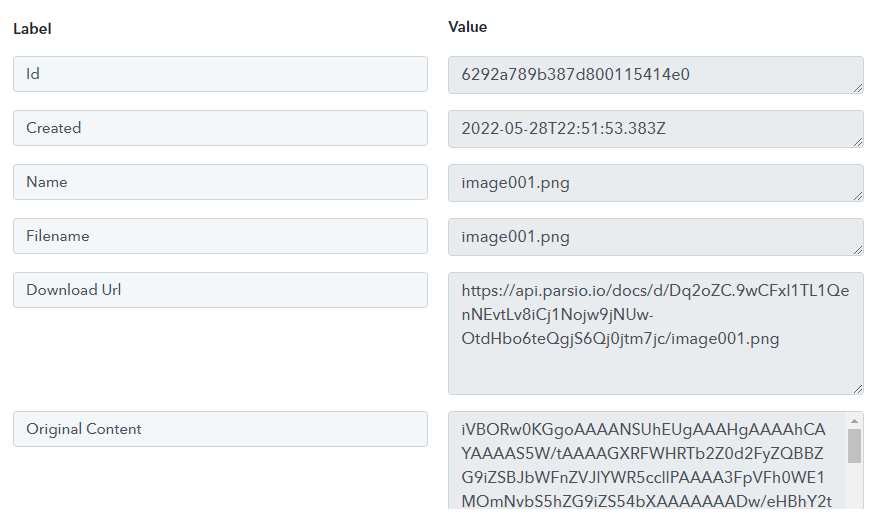872x521 pixels.
Task: Click the resize grip on Filename value box
Action: coord(858,250)
